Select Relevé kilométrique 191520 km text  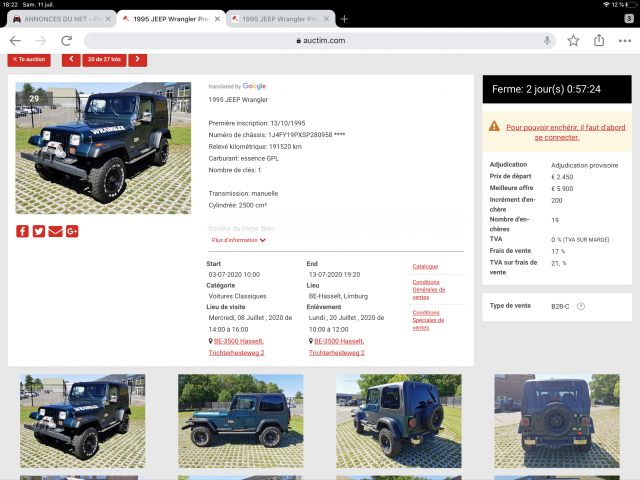255,147
